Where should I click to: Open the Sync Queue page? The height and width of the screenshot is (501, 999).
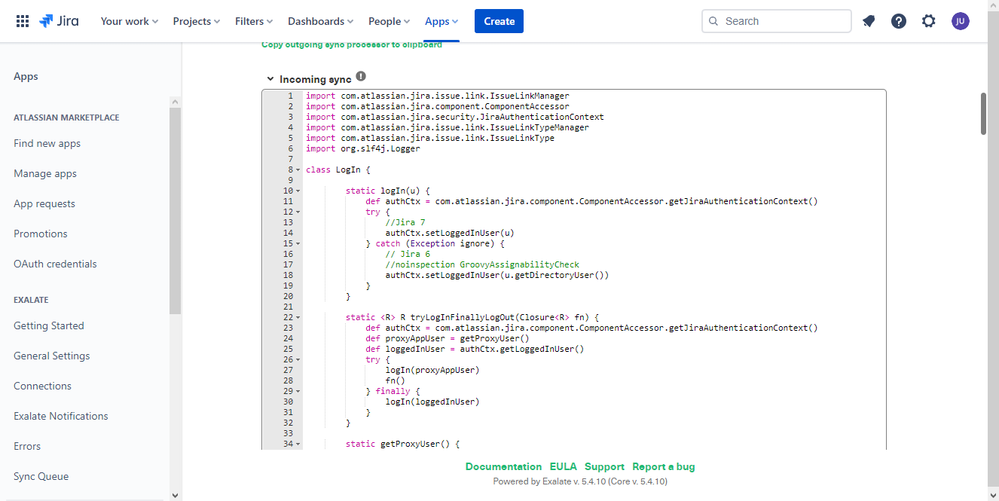[x=41, y=476]
